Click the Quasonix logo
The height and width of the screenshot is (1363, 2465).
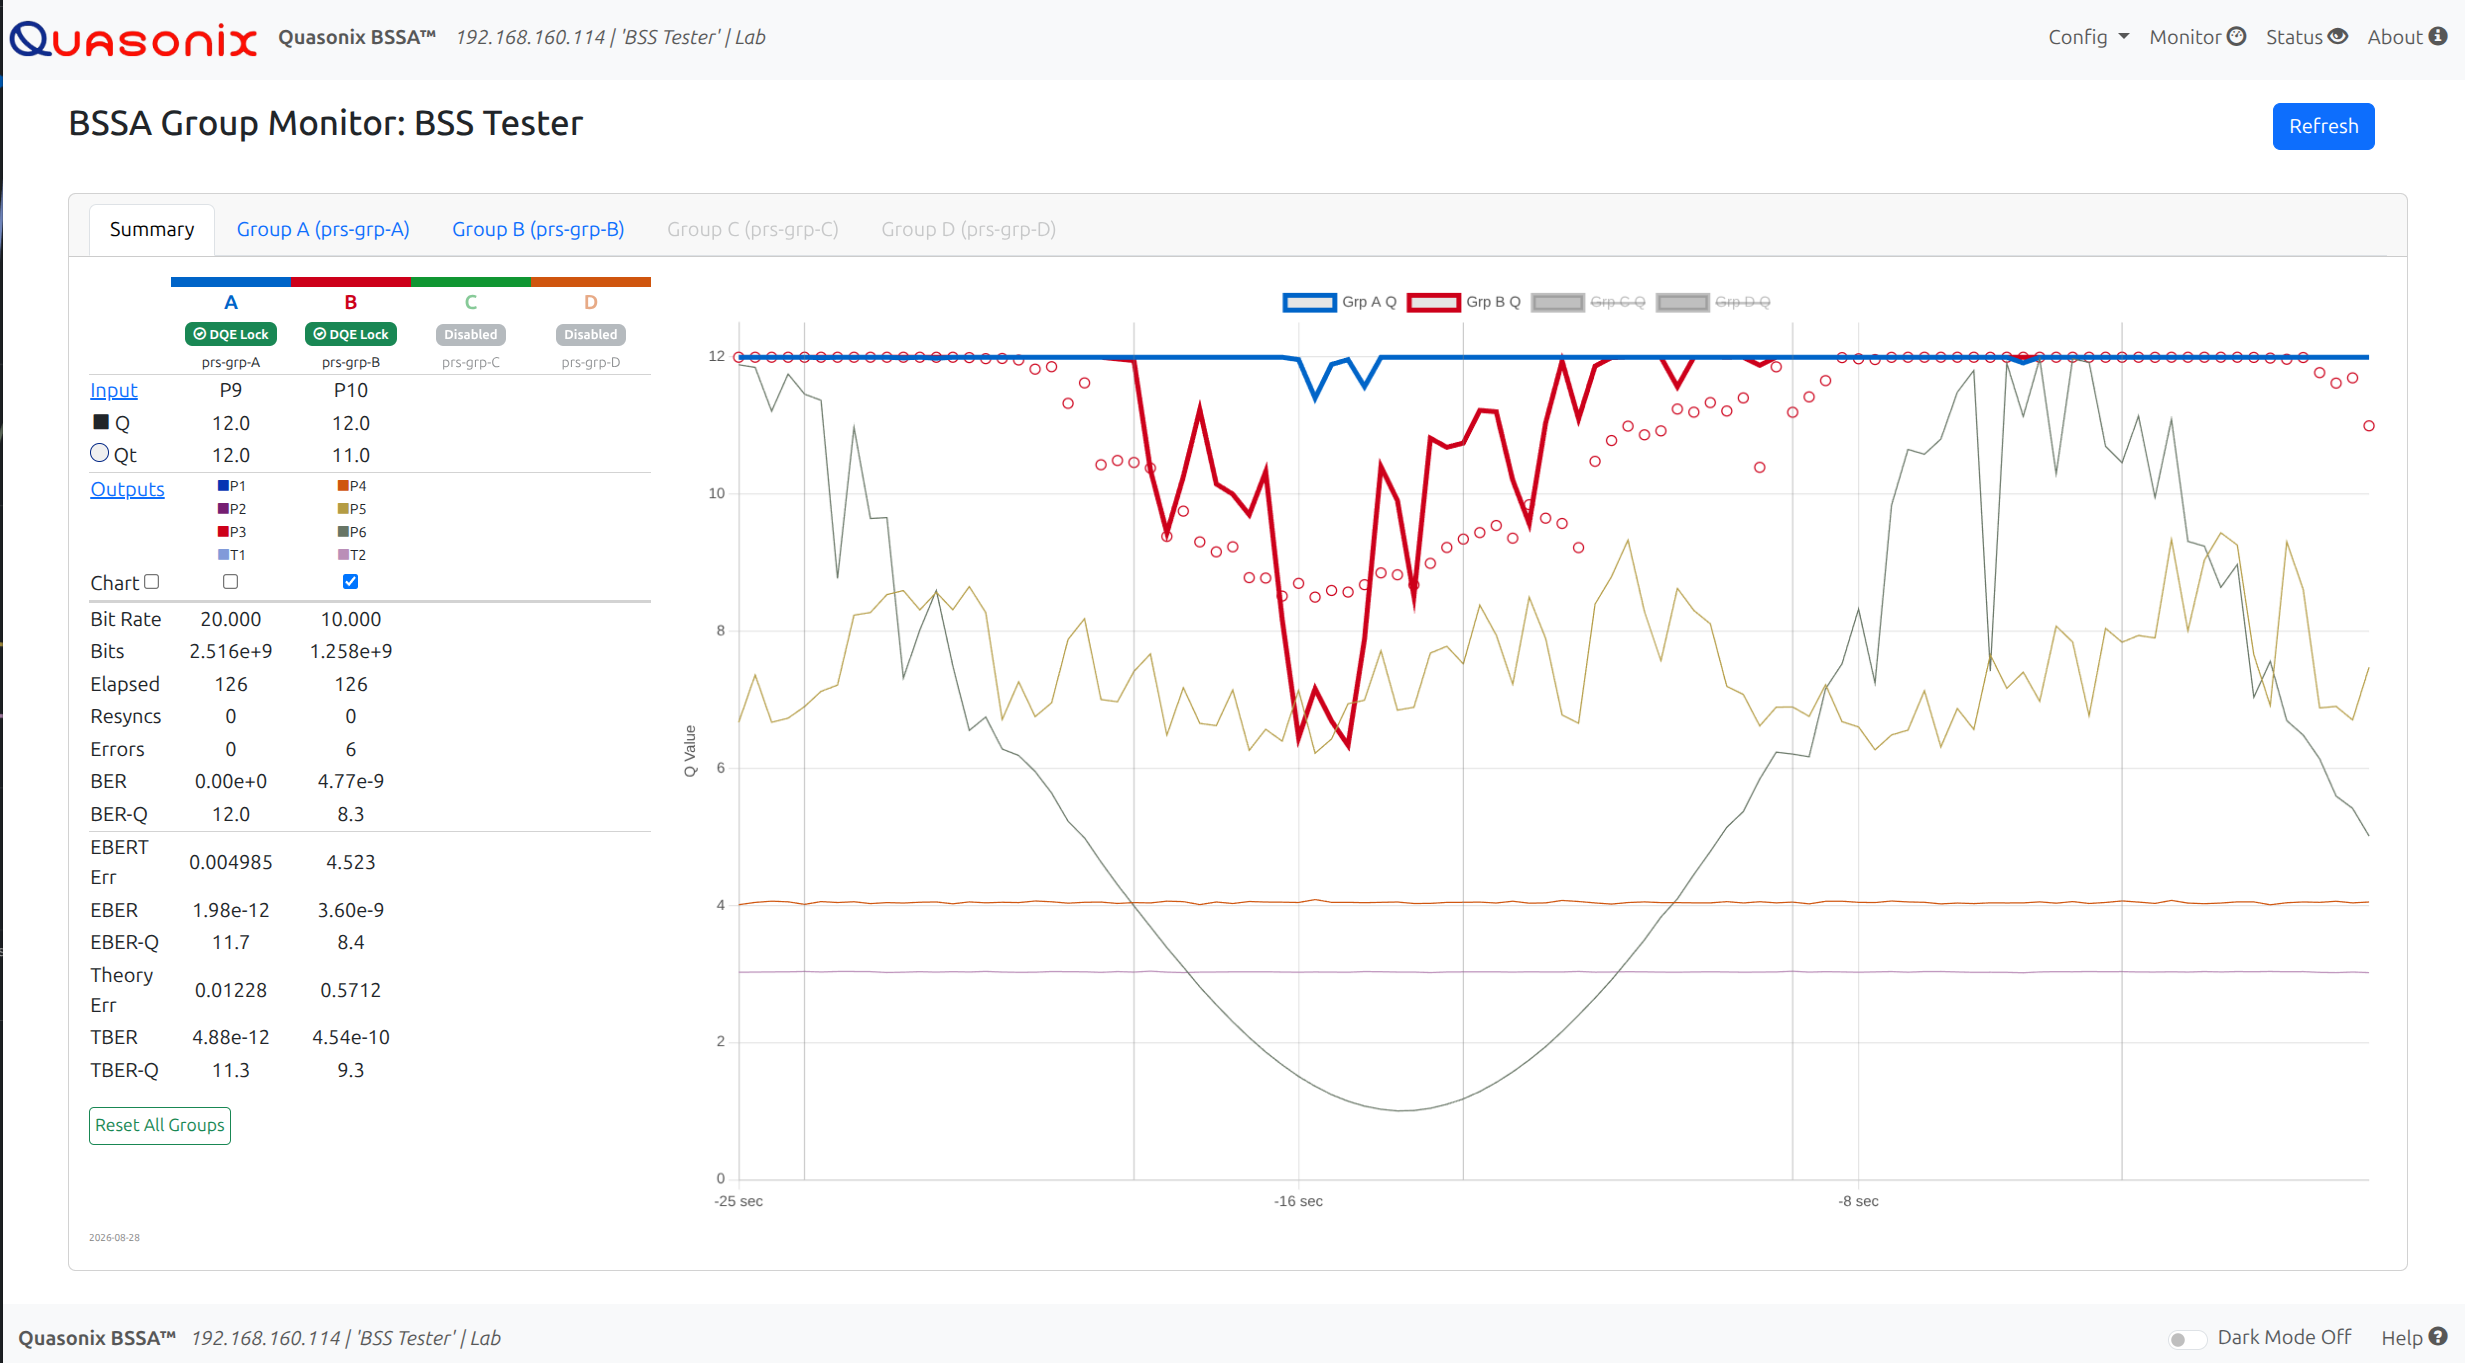133,39
